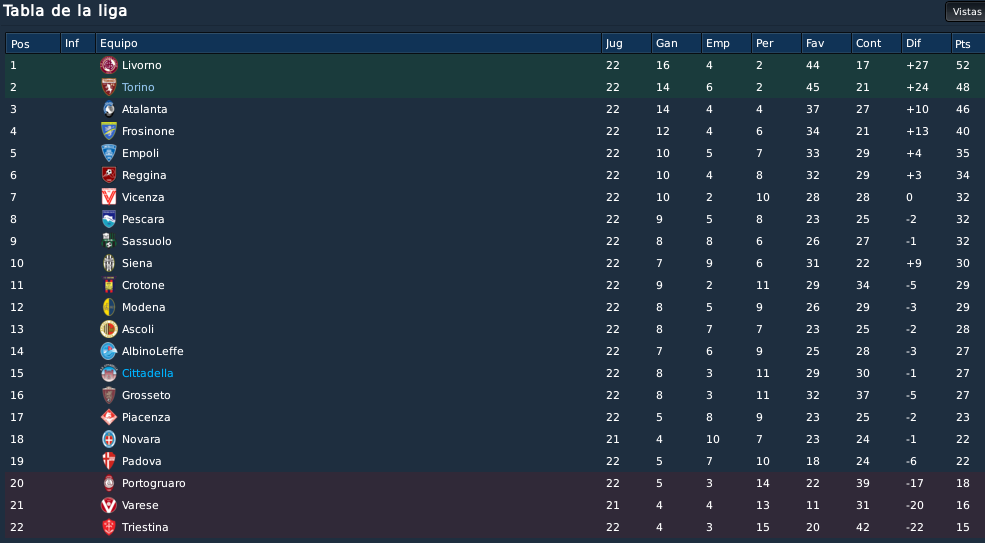The height and width of the screenshot is (543, 985).
Task: Select the Portogruaro table row
Action: [495, 483]
